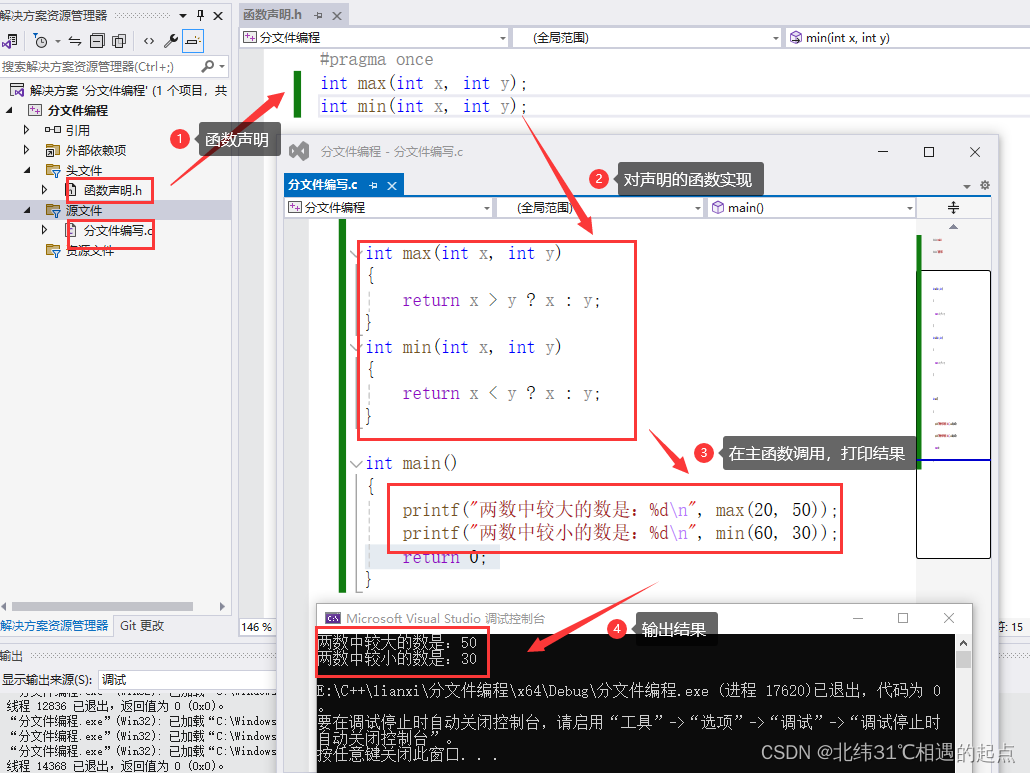This screenshot has height=773, width=1030.
Task: Expand the 引用 references node
Action: [26, 130]
